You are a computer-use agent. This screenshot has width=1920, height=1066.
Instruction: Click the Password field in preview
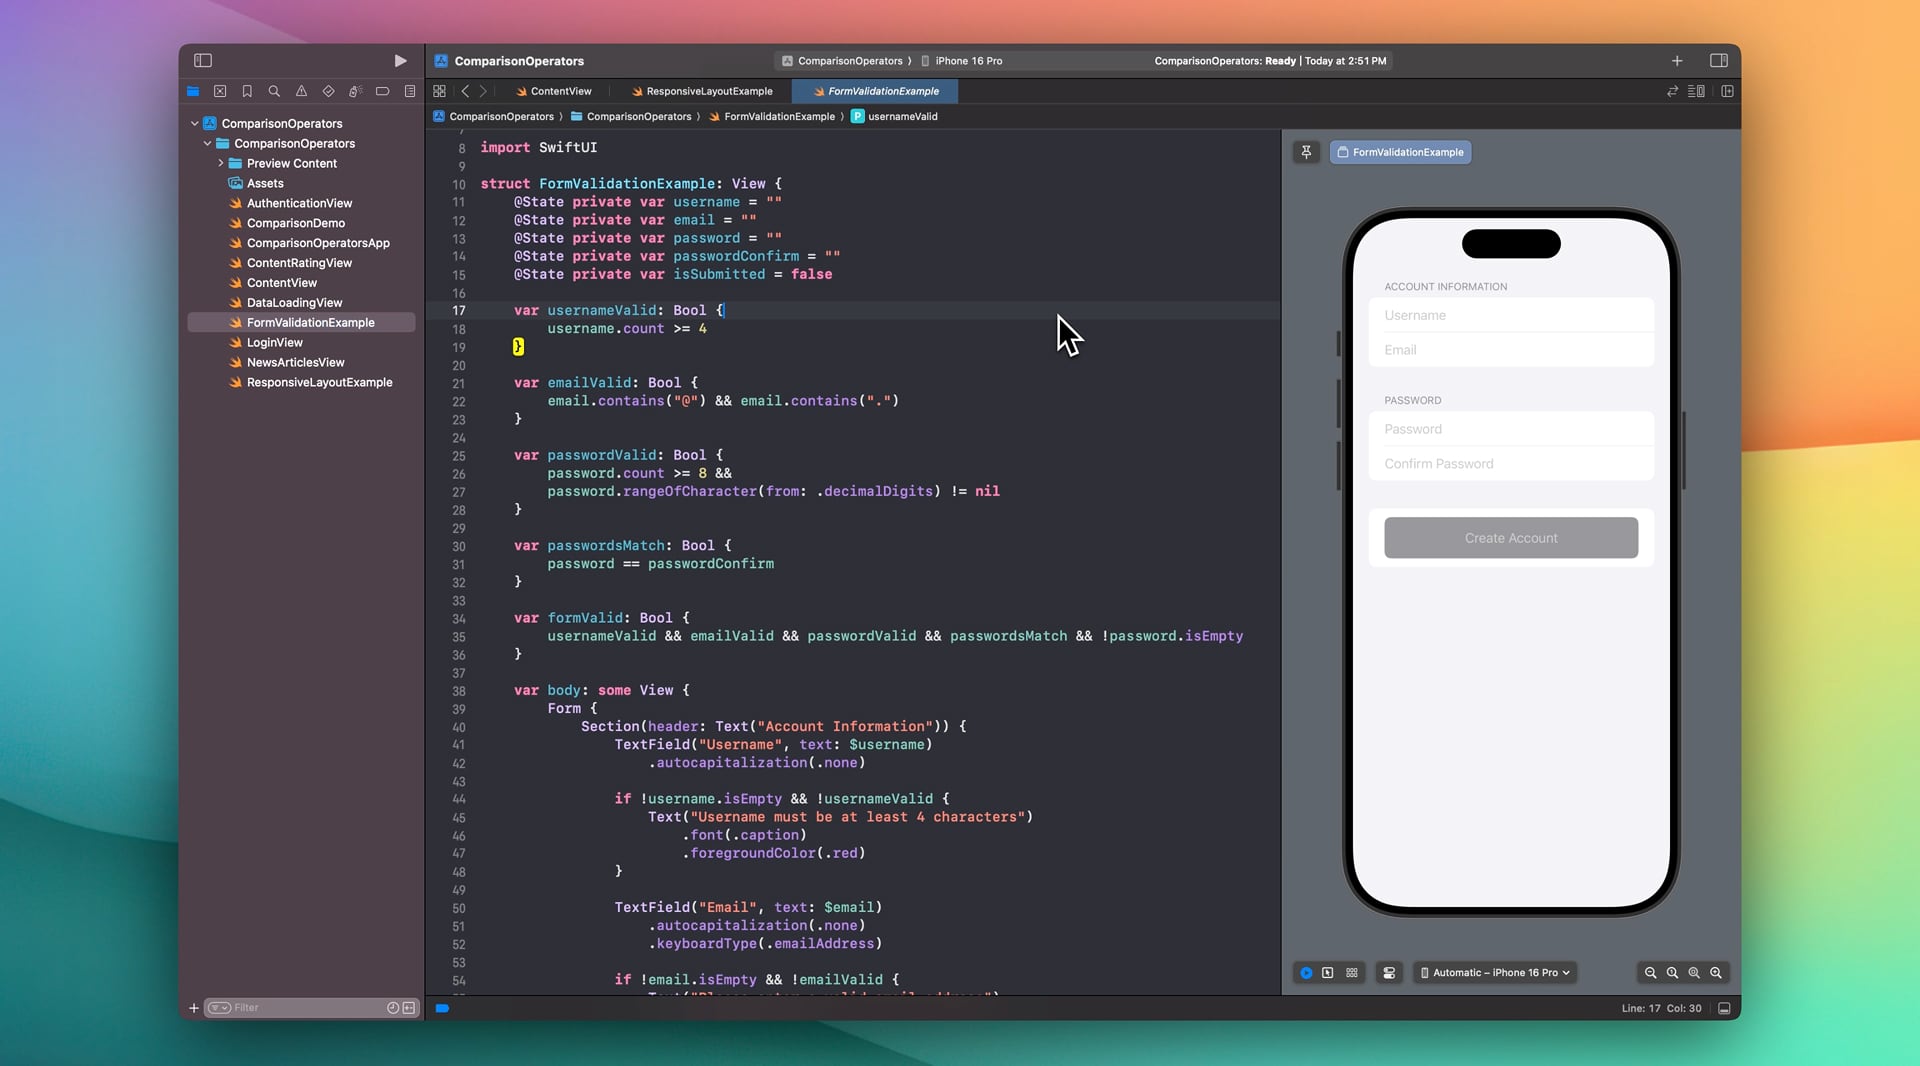click(x=1511, y=429)
